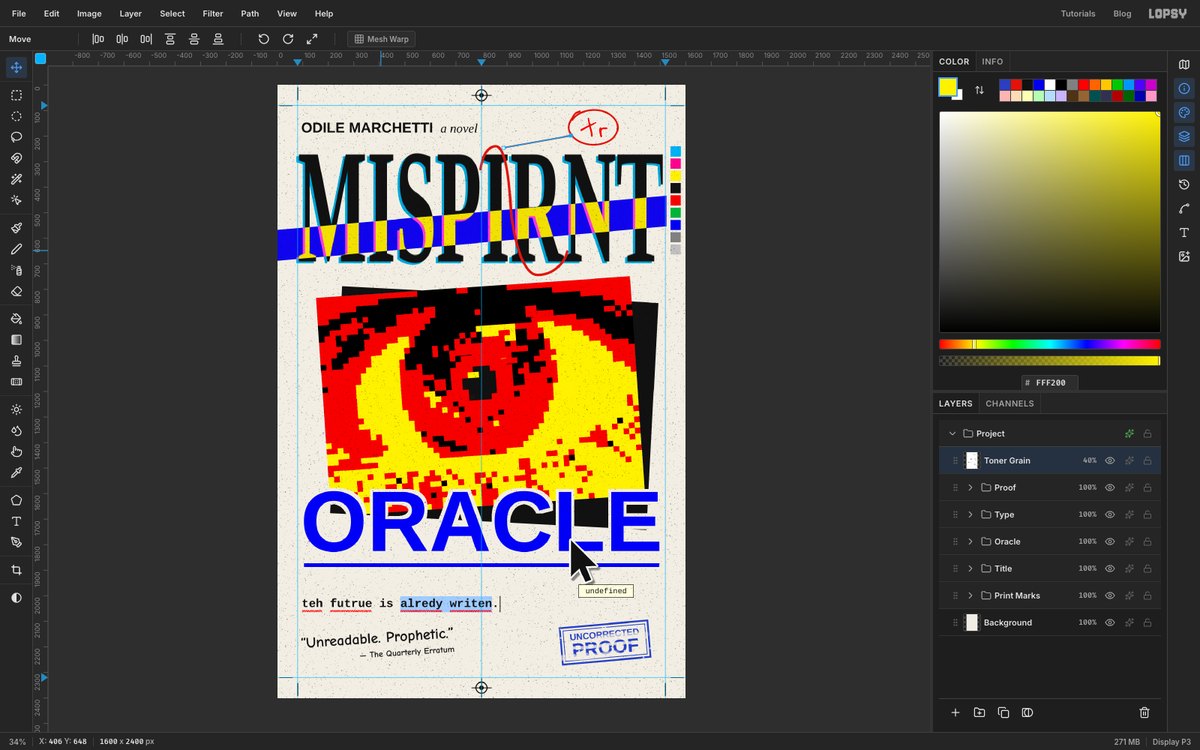Click the 34% zoom level
Image resolution: width=1200 pixels, height=750 pixels.
click(x=17, y=742)
